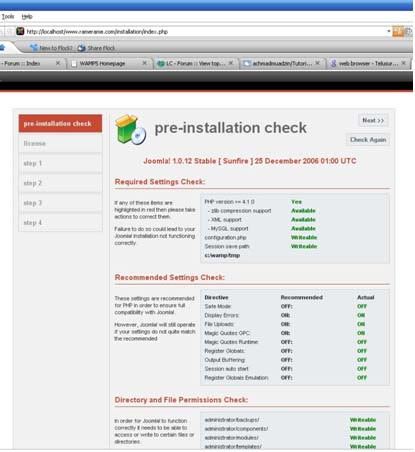Click the Next >> button
This screenshot has width=415, height=452.
pos(373,120)
